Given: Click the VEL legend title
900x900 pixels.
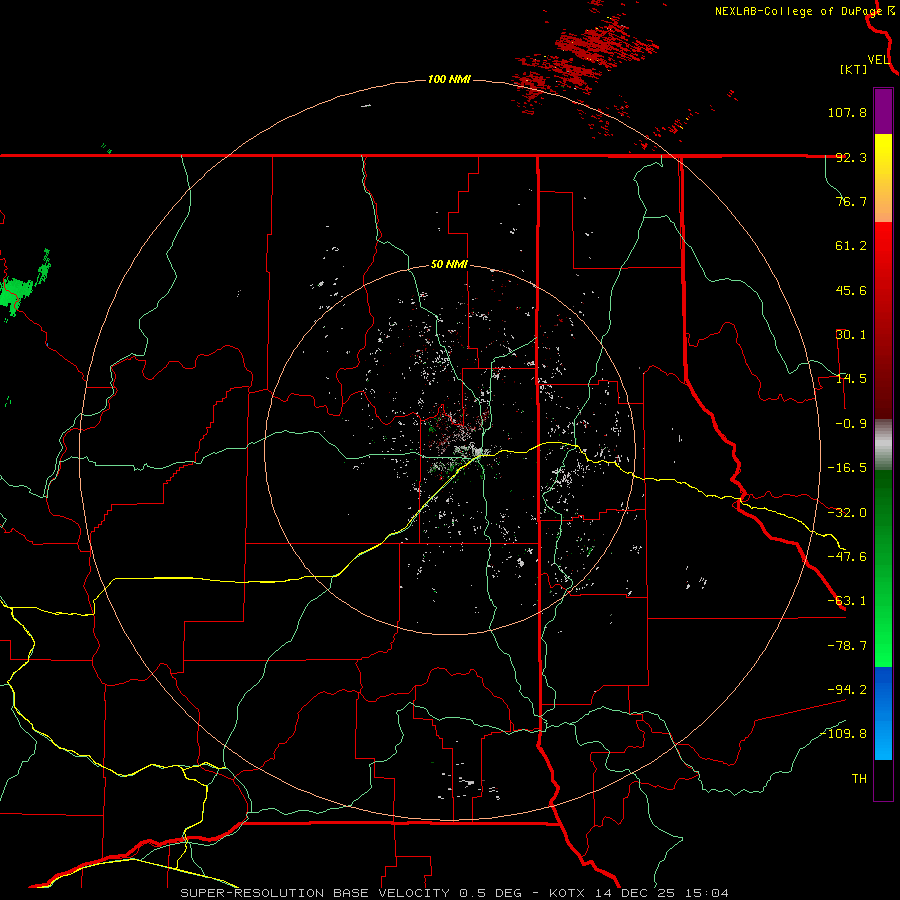Looking at the screenshot, I should tap(878, 60).
